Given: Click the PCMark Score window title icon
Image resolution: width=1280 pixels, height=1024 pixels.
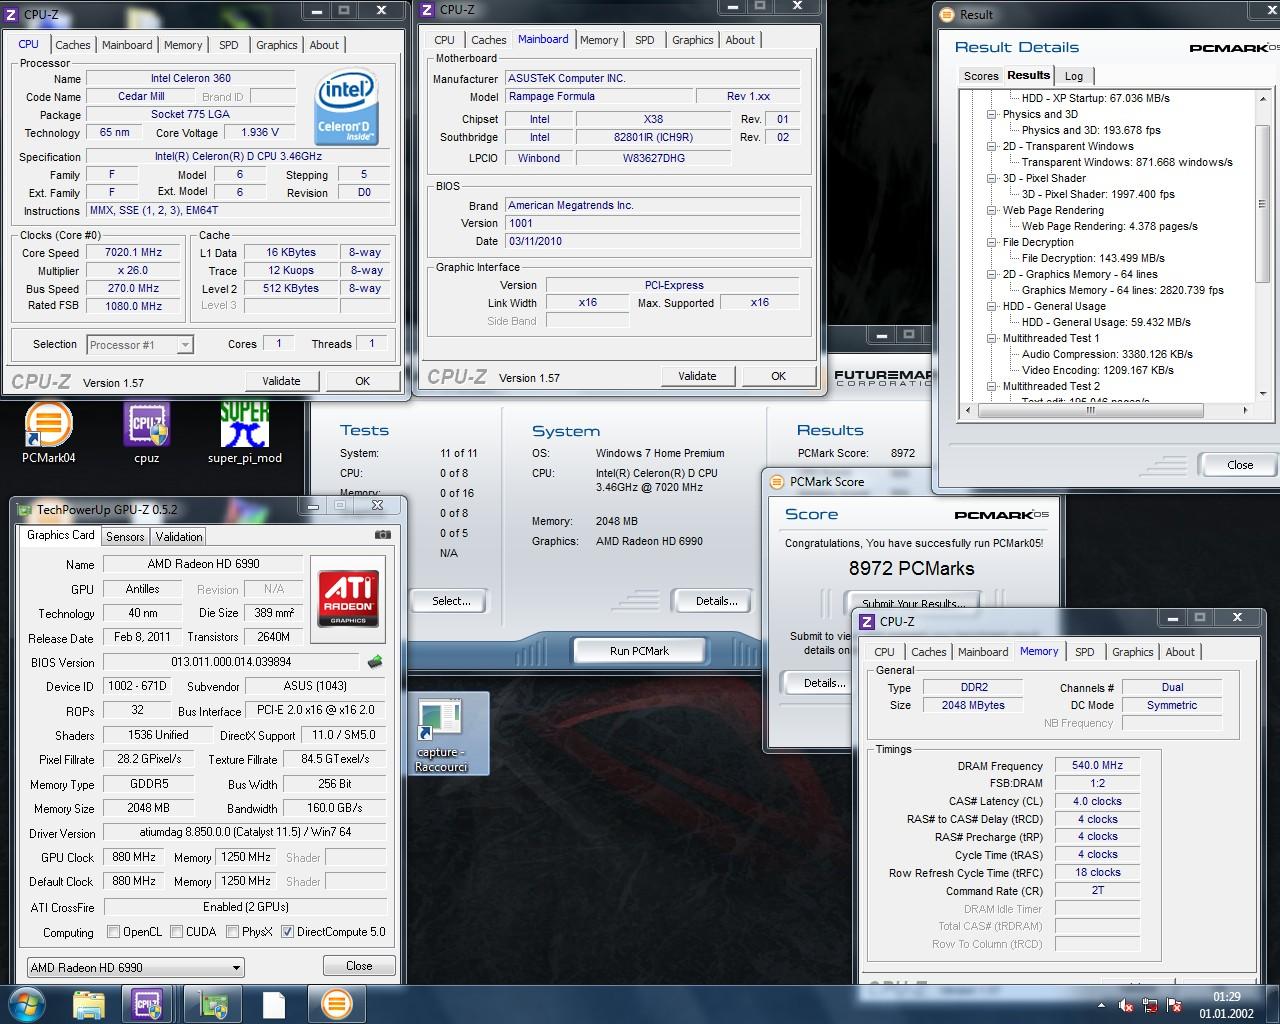Looking at the screenshot, I should 778,482.
